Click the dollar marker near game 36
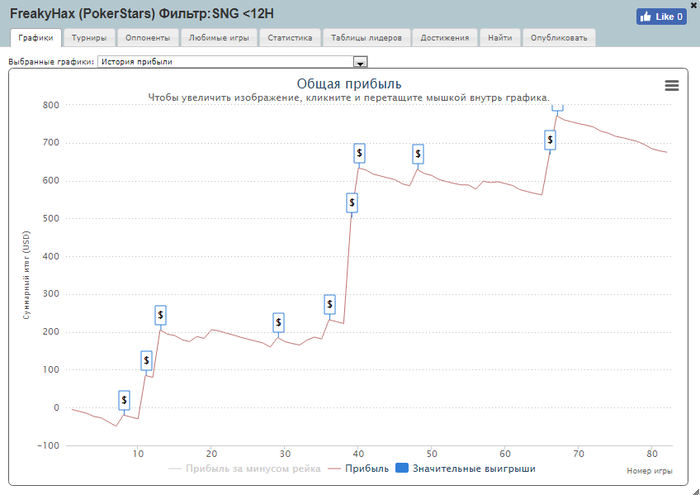Viewport: 700px width, 495px height. click(329, 304)
